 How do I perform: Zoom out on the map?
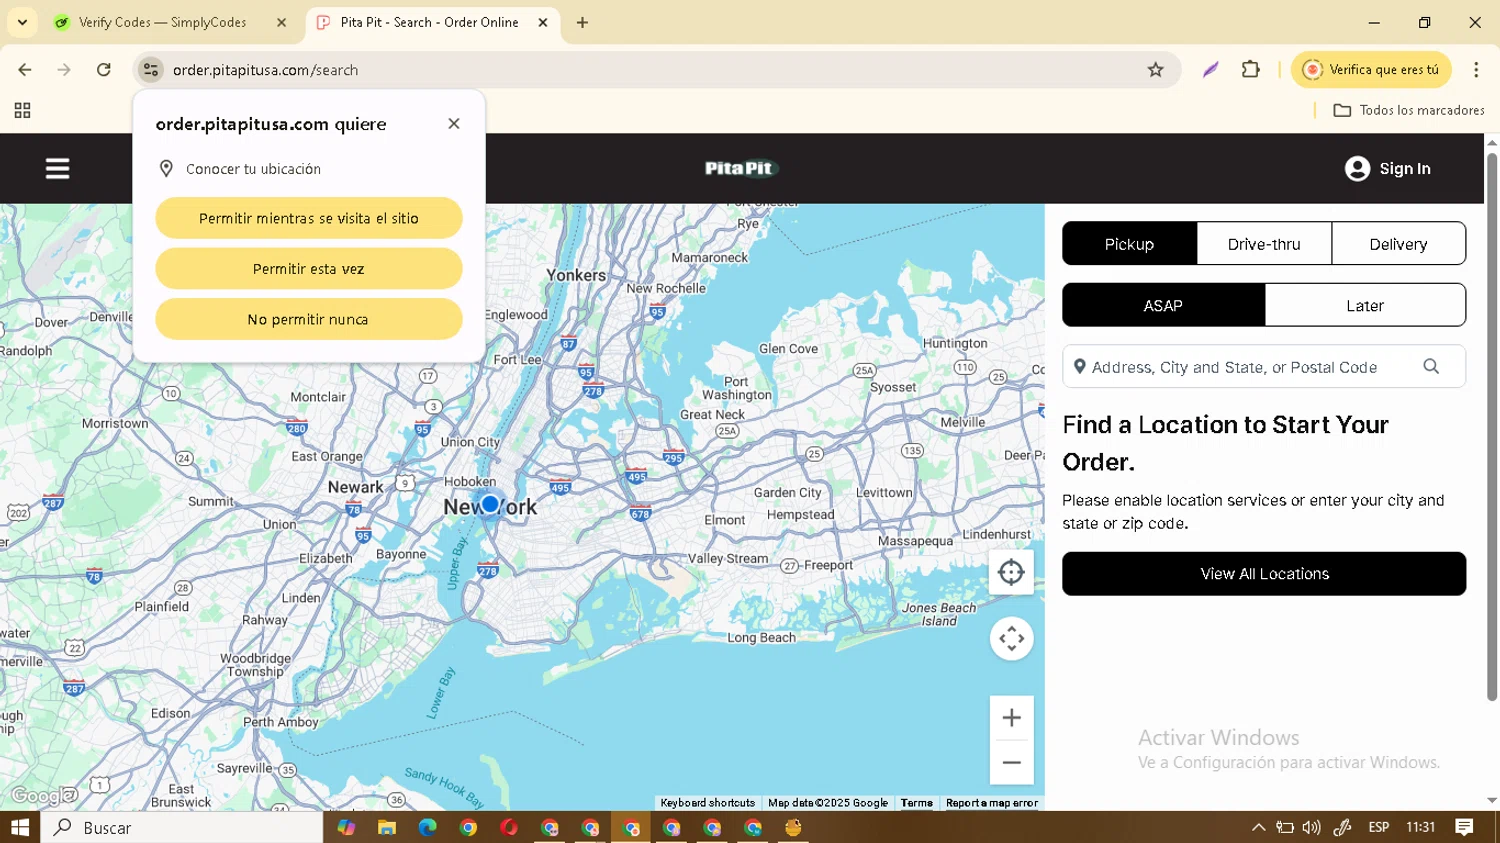1011,763
